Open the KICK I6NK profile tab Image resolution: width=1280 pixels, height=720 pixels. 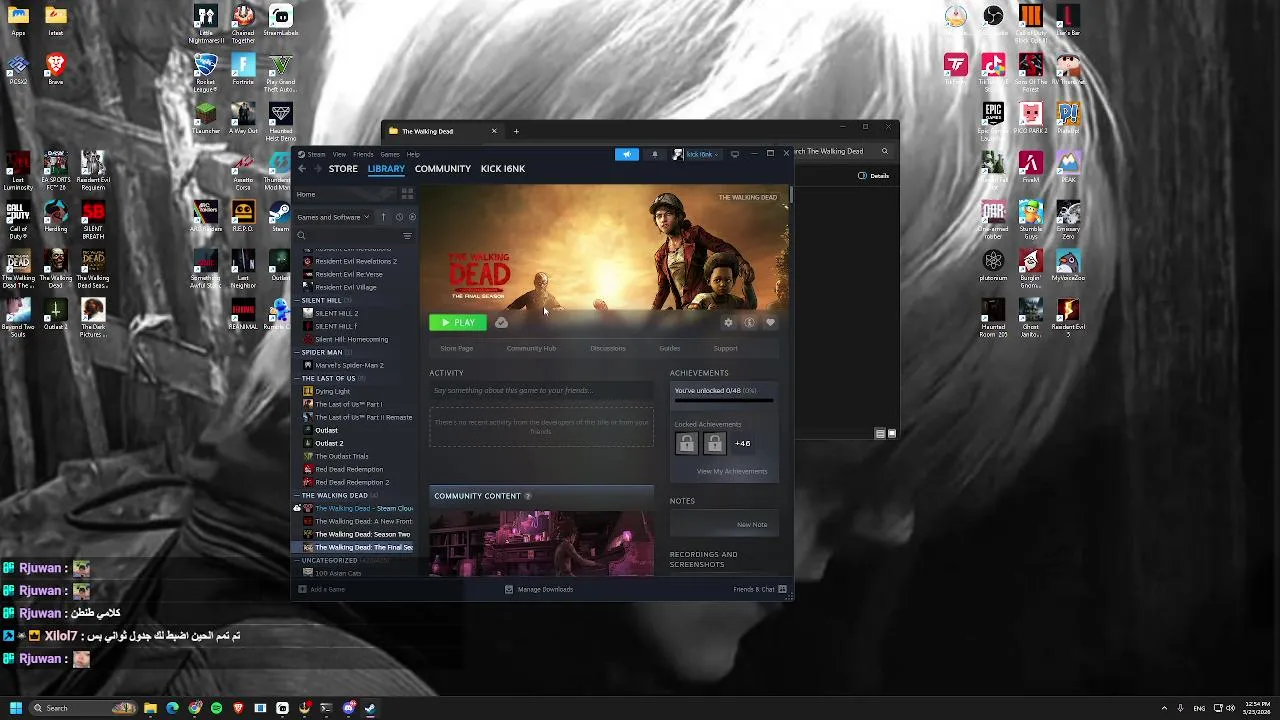click(503, 169)
